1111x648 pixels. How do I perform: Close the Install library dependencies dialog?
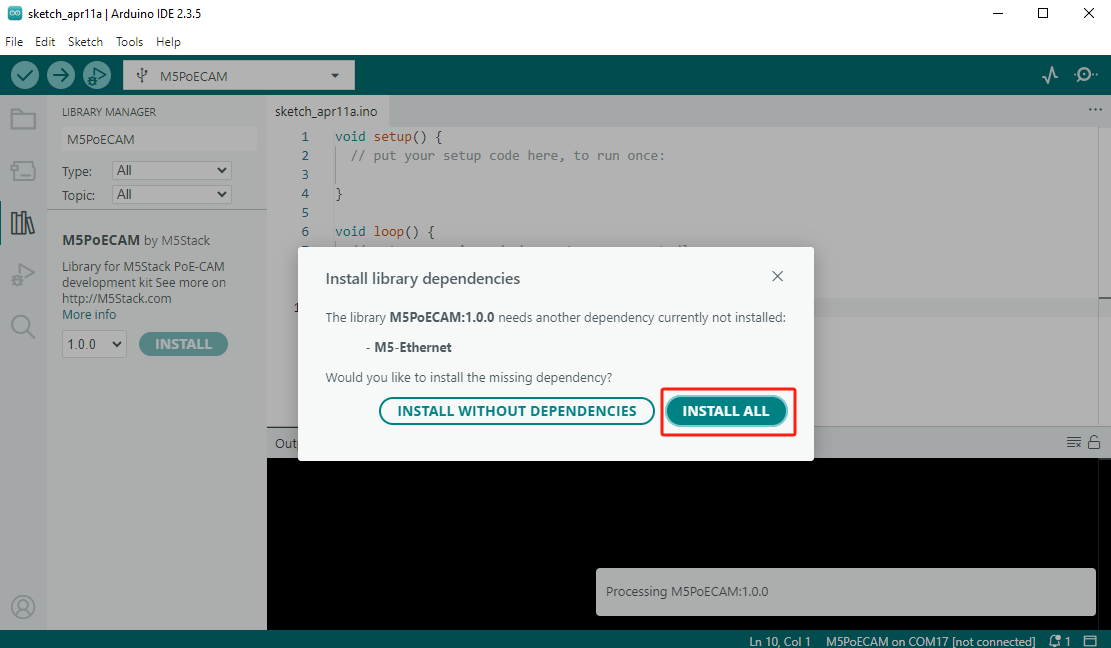pyautogui.click(x=777, y=276)
